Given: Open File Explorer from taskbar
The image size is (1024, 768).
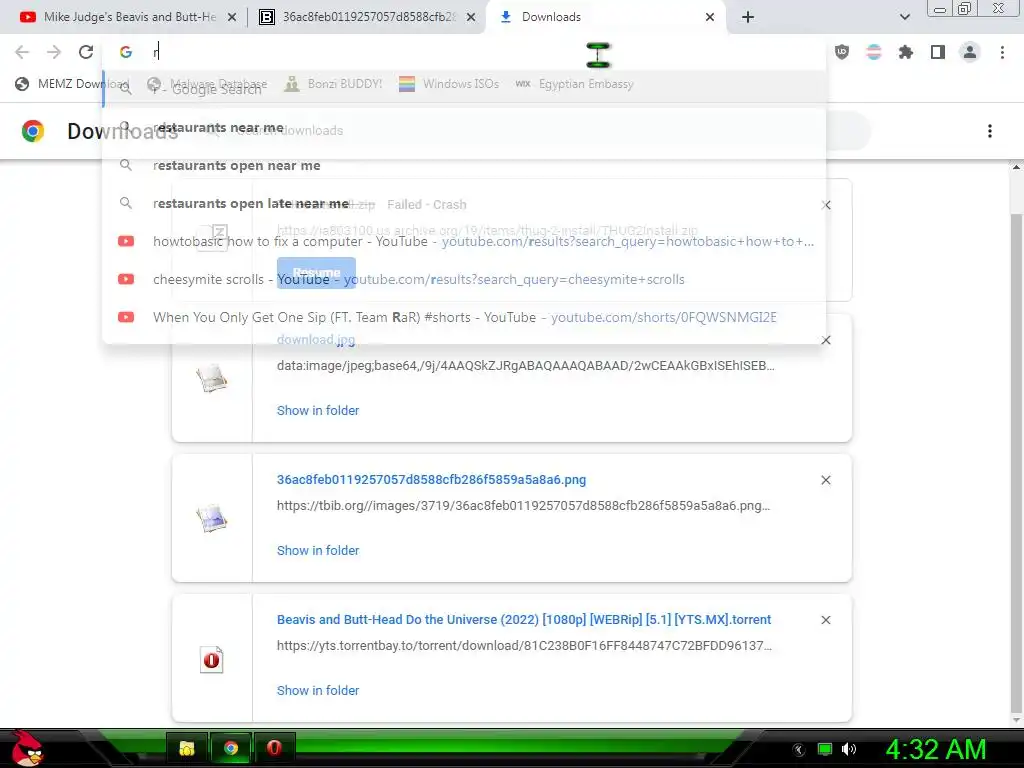Looking at the screenshot, I should pyautogui.click(x=187, y=748).
